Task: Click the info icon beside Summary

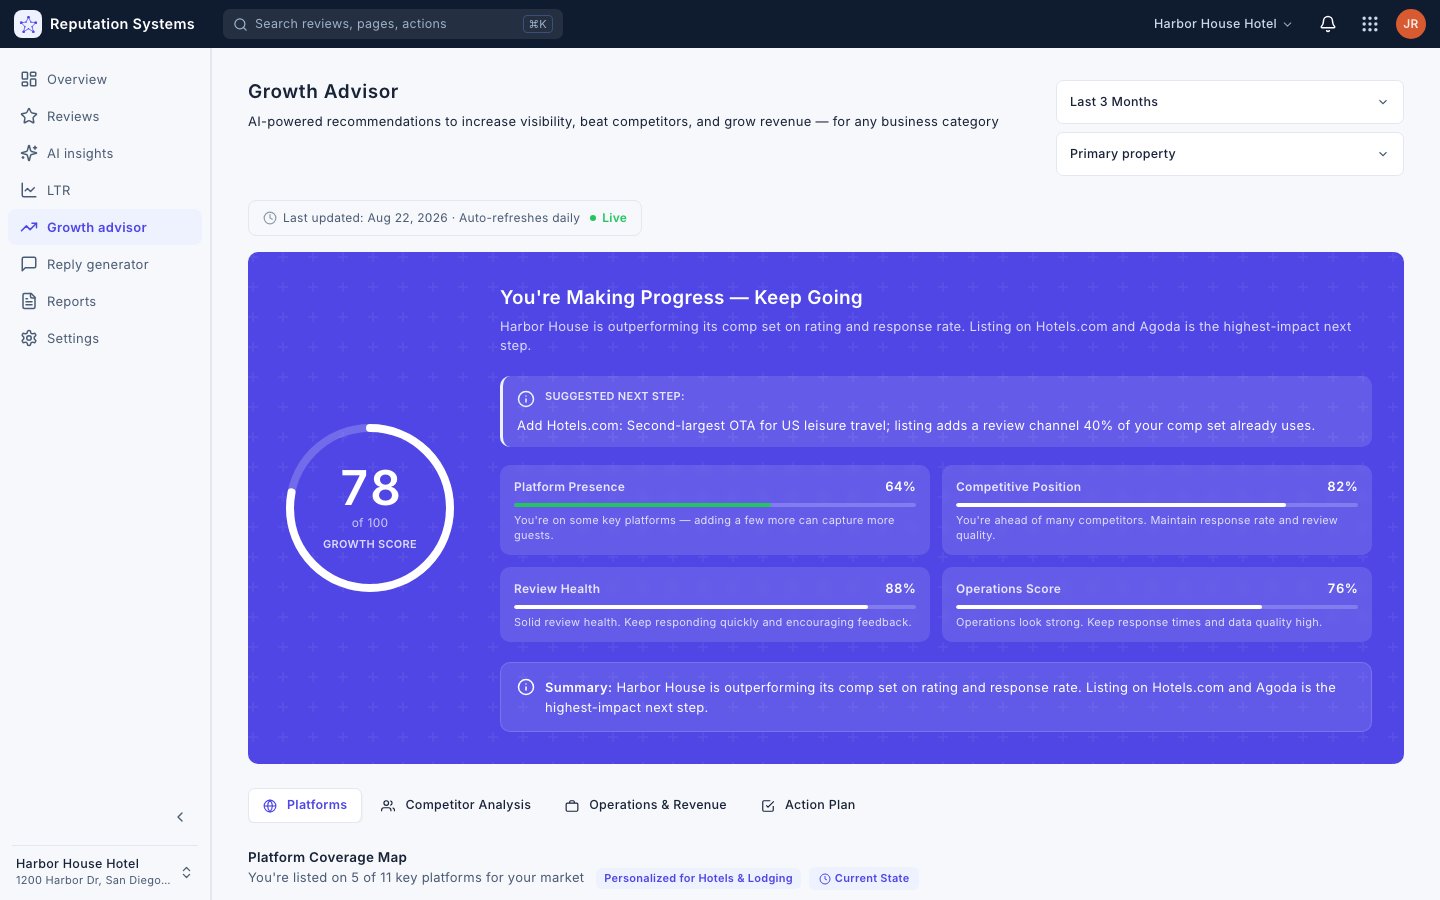Action: click(x=526, y=687)
